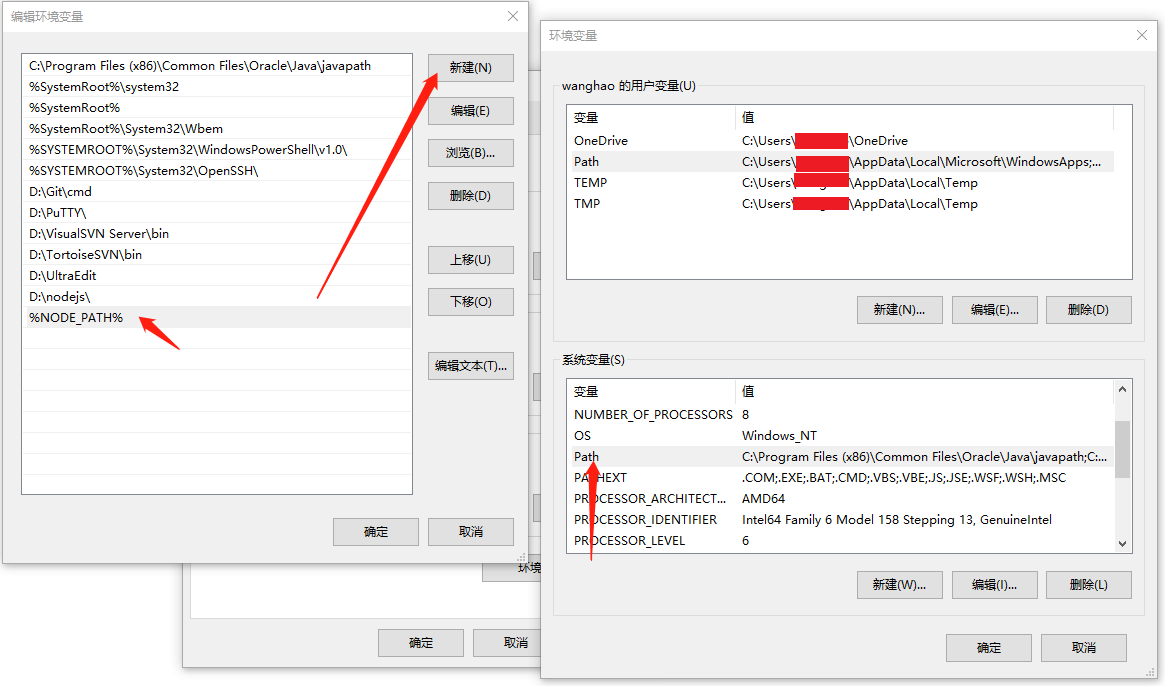The image size is (1165, 686).
Task: Confirm path changes with 确定
Action: pyautogui.click(x=375, y=531)
